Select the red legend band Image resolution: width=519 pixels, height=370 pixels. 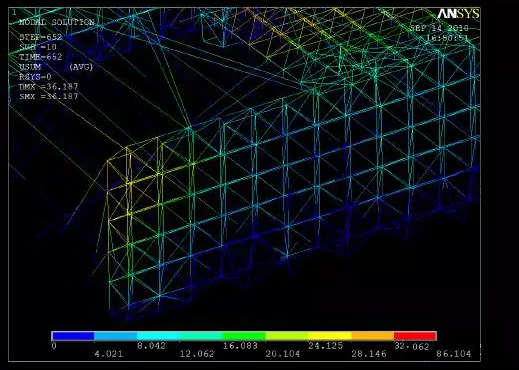tap(415, 336)
